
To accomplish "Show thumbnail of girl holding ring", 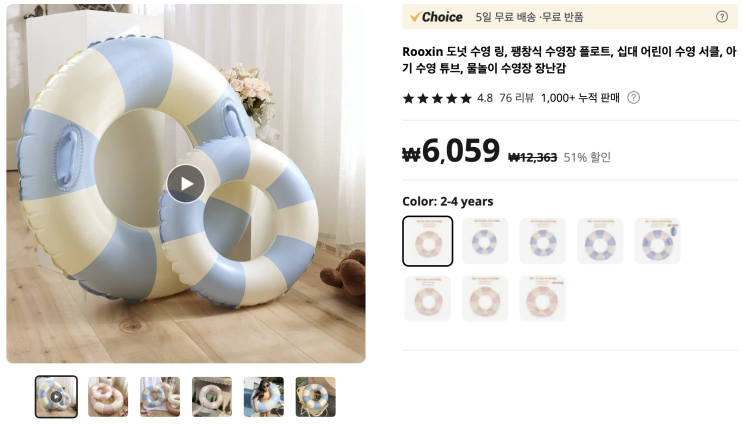I will pyautogui.click(x=263, y=397).
